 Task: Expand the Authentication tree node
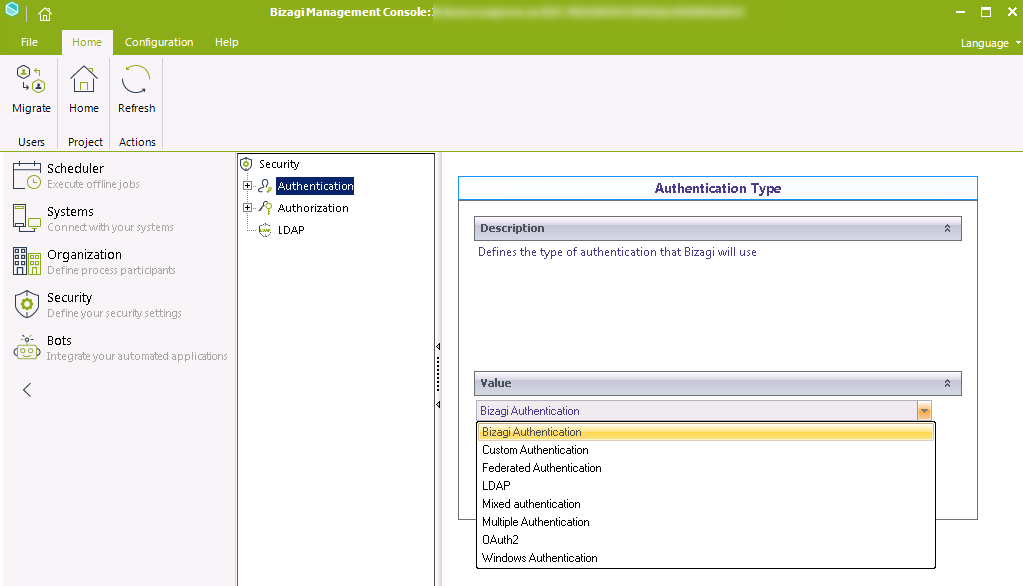247,186
